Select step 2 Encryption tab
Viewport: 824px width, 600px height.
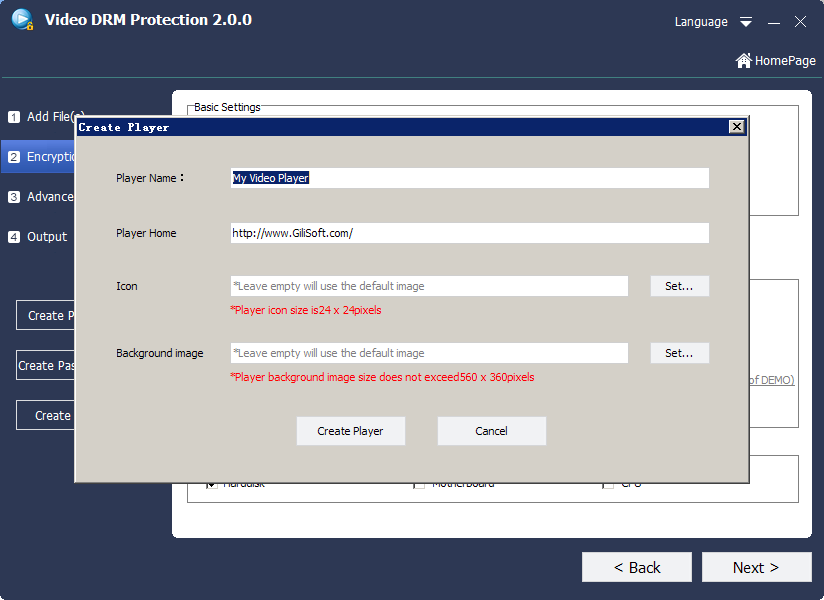click(39, 157)
